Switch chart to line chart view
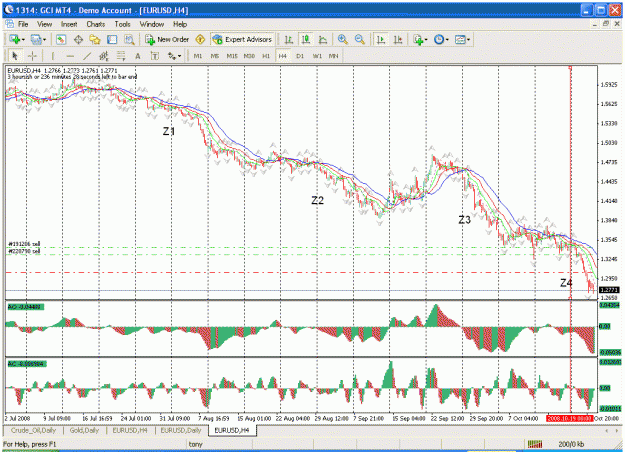The height and width of the screenshot is (452, 625). [323, 39]
